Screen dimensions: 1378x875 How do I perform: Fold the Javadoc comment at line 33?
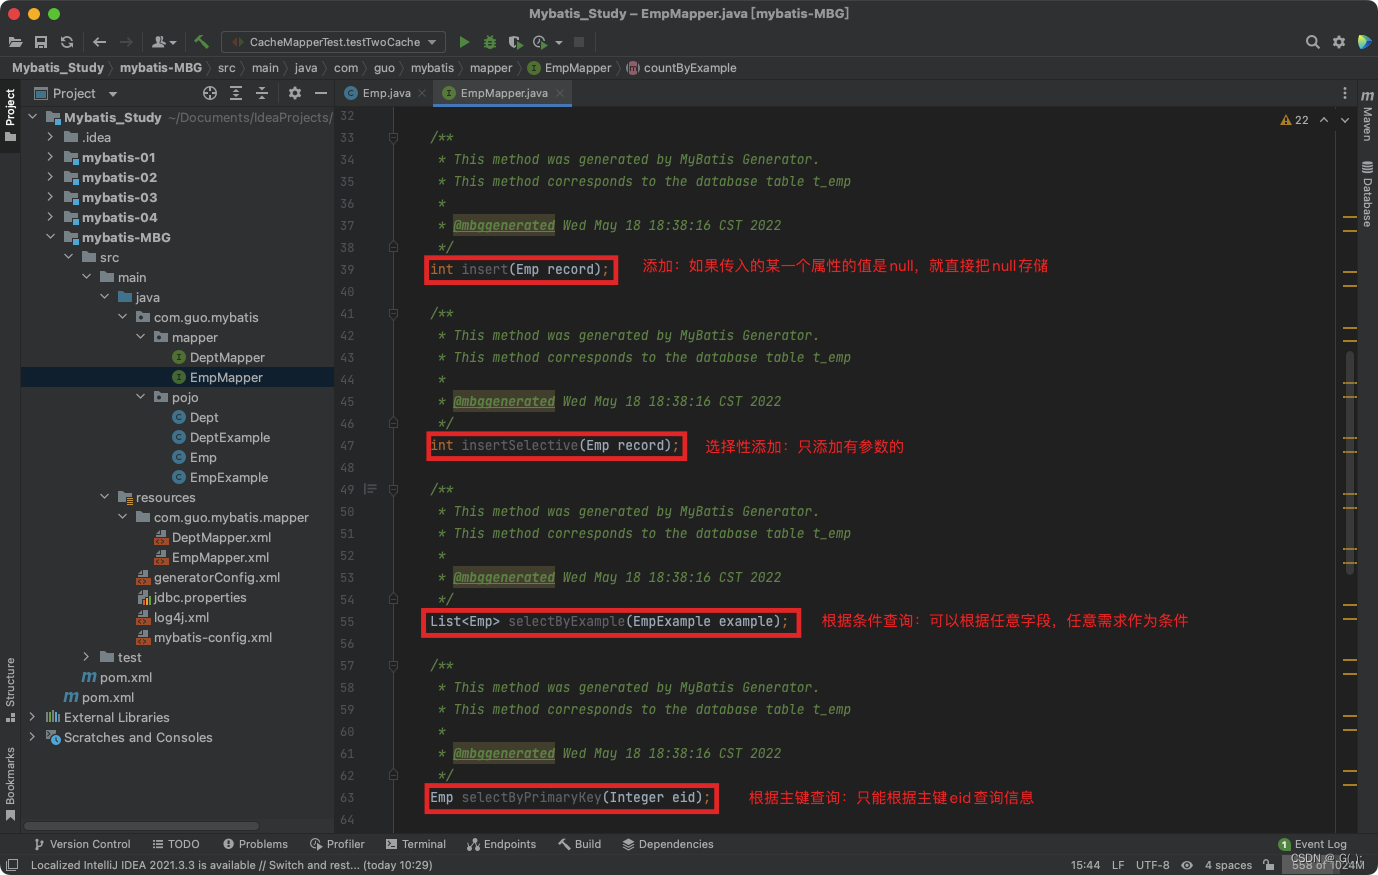tap(393, 138)
